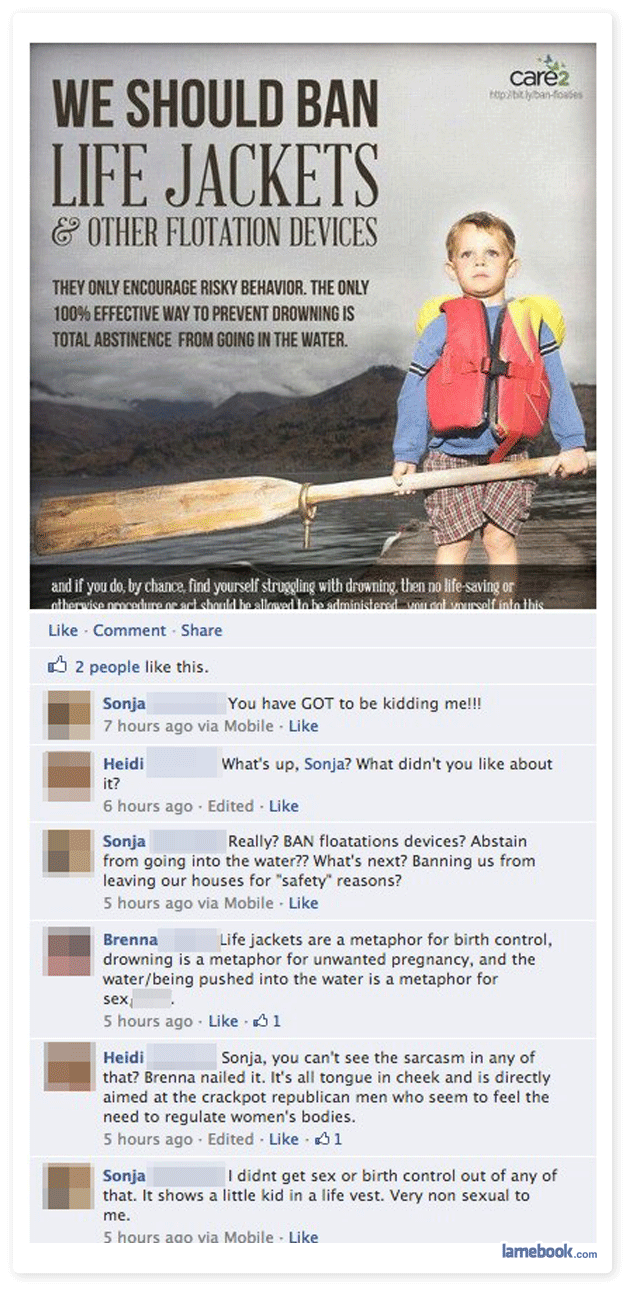Like Sonja's 'You have GOT to be kidding' comment

click(303, 725)
